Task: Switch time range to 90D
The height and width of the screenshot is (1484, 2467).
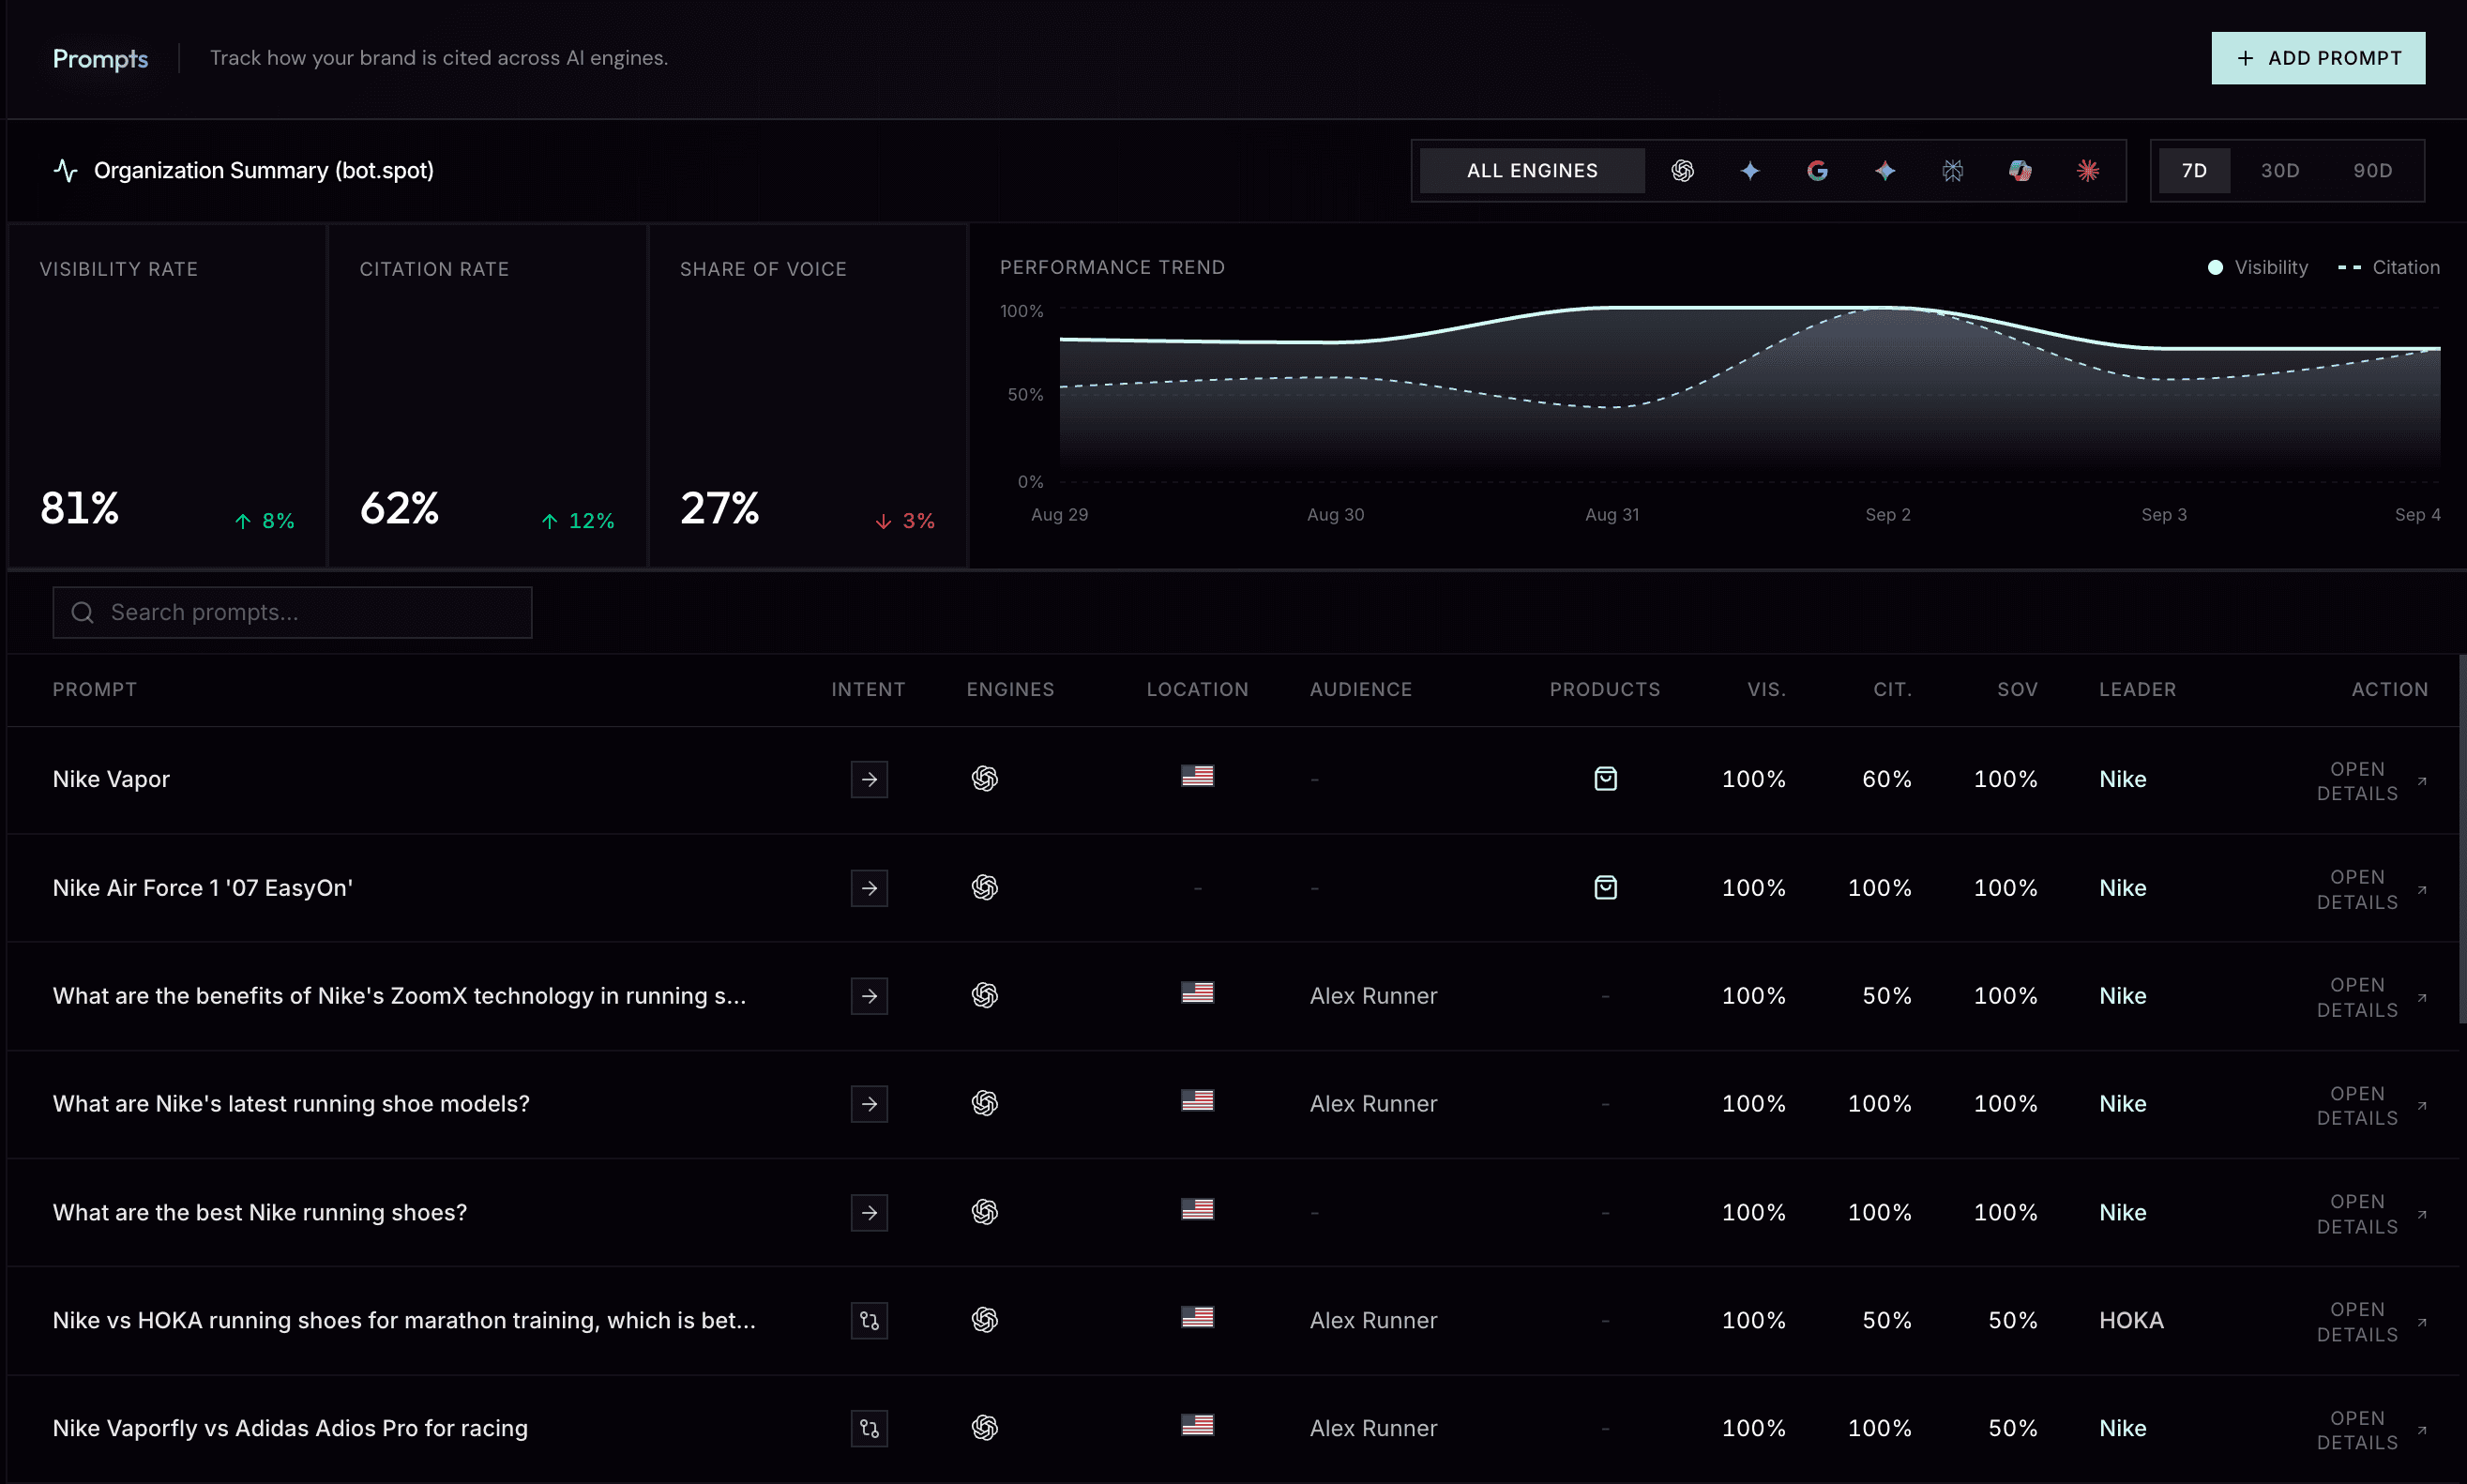Action: [2372, 171]
